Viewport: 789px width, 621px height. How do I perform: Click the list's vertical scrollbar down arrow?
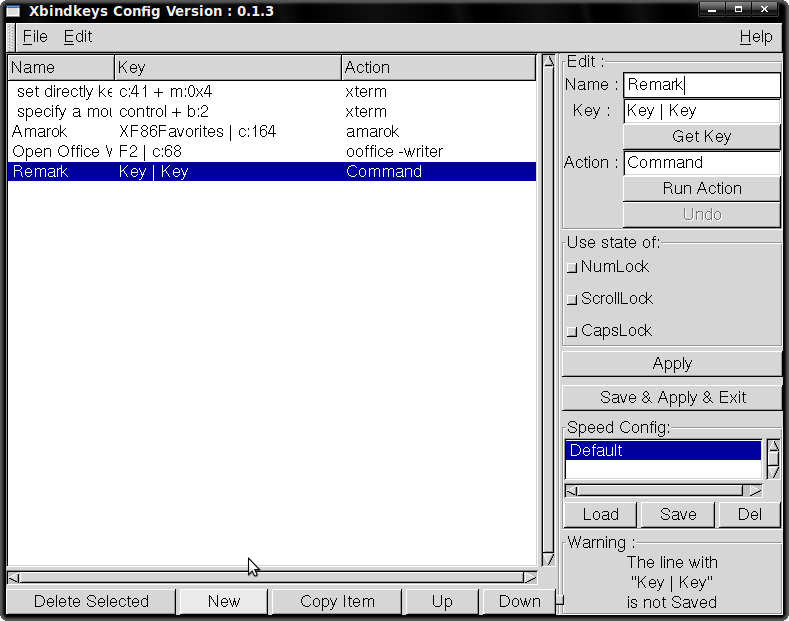pyautogui.click(x=548, y=559)
